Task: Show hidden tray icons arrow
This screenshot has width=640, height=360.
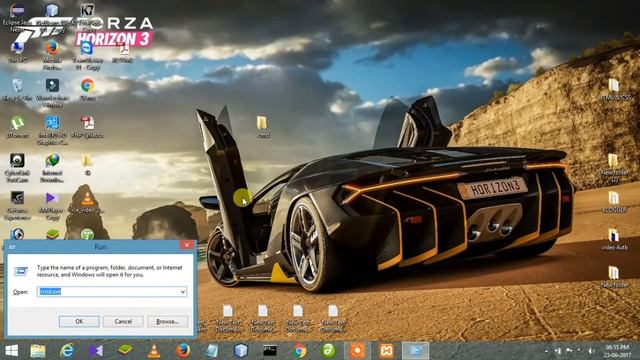Action: click(546, 351)
